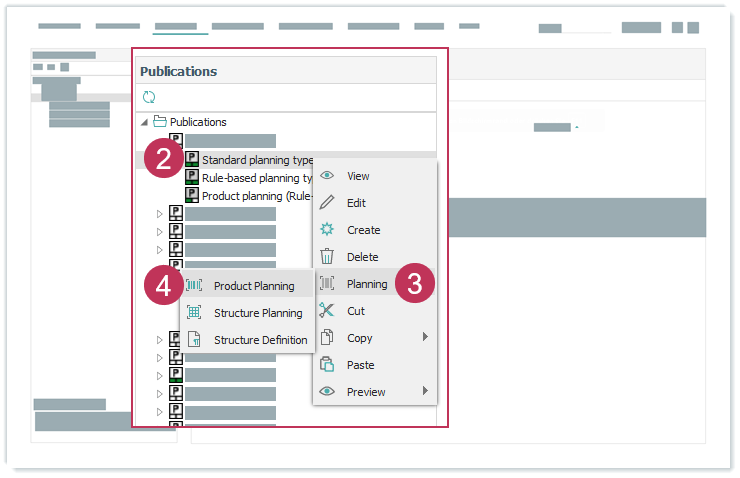The height and width of the screenshot is (478, 740).
Task: Click the refresh icon under Publications header
Action: [149, 97]
